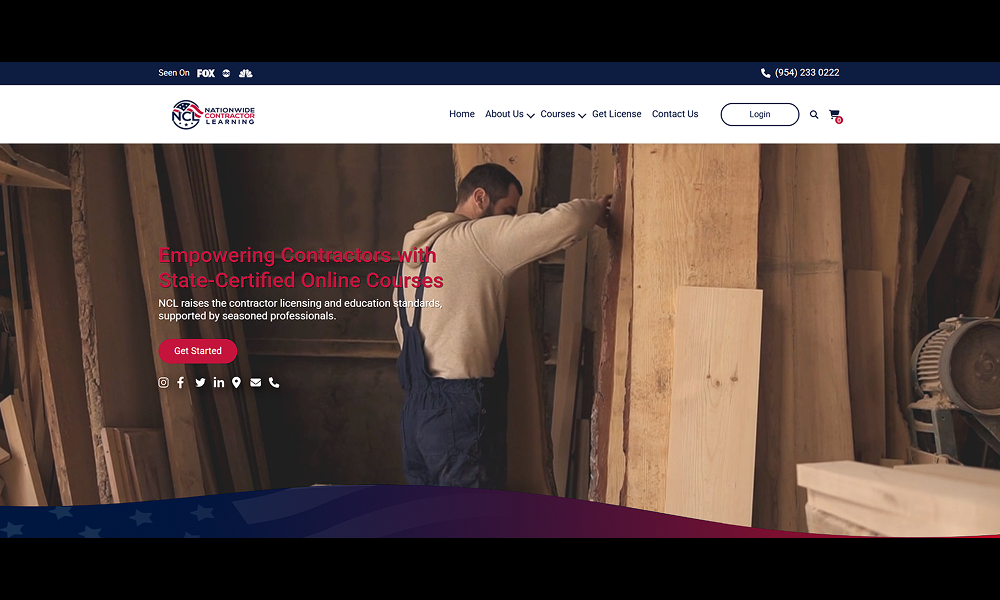Screen dimensions: 1000x600
Task: Select the NBC peacock logo
Action: coord(245,72)
